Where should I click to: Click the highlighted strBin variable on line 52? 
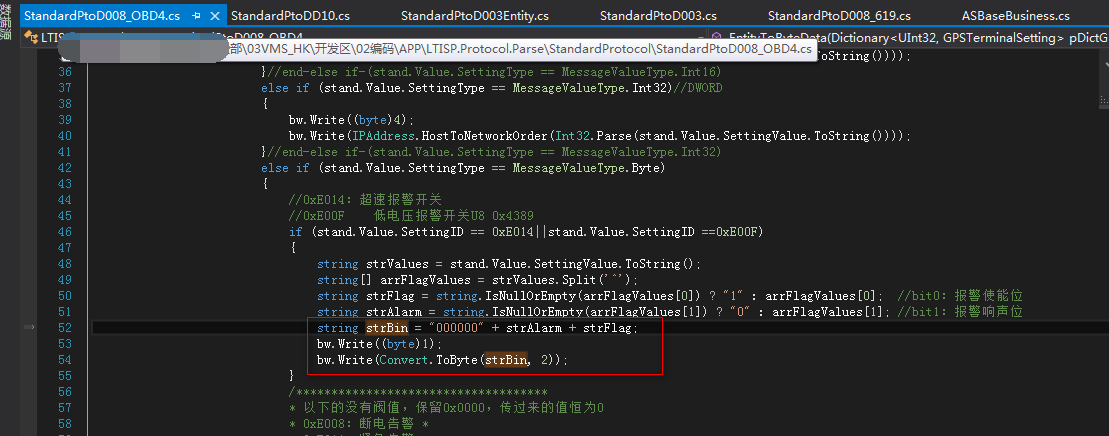pos(387,328)
